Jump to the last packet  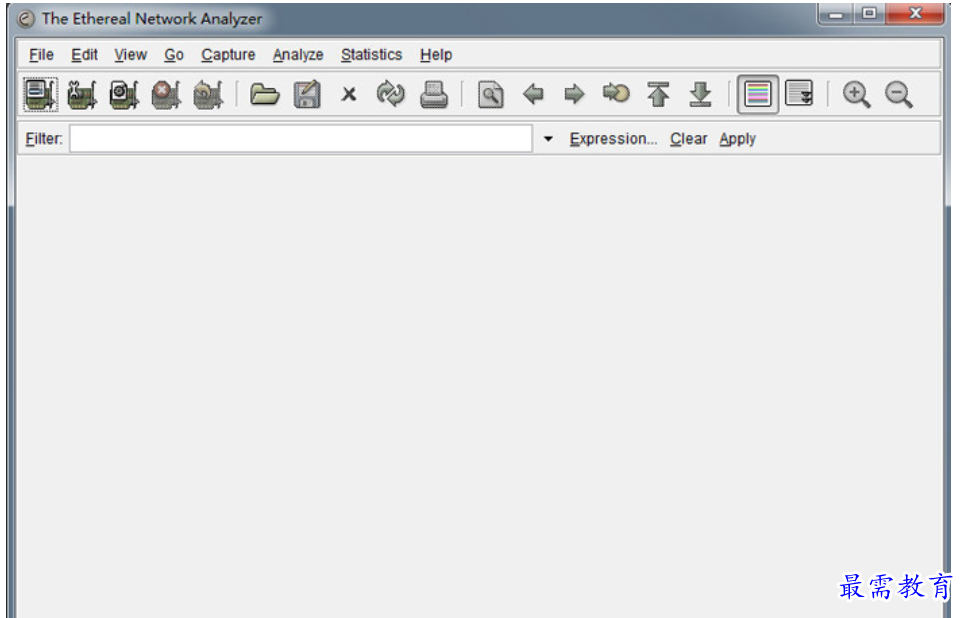click(x=700, y=94)
